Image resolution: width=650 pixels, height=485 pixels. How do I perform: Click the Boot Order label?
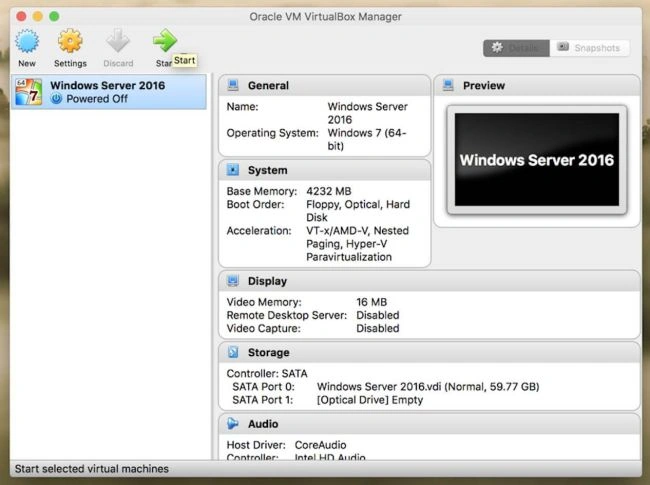(255, 204)
